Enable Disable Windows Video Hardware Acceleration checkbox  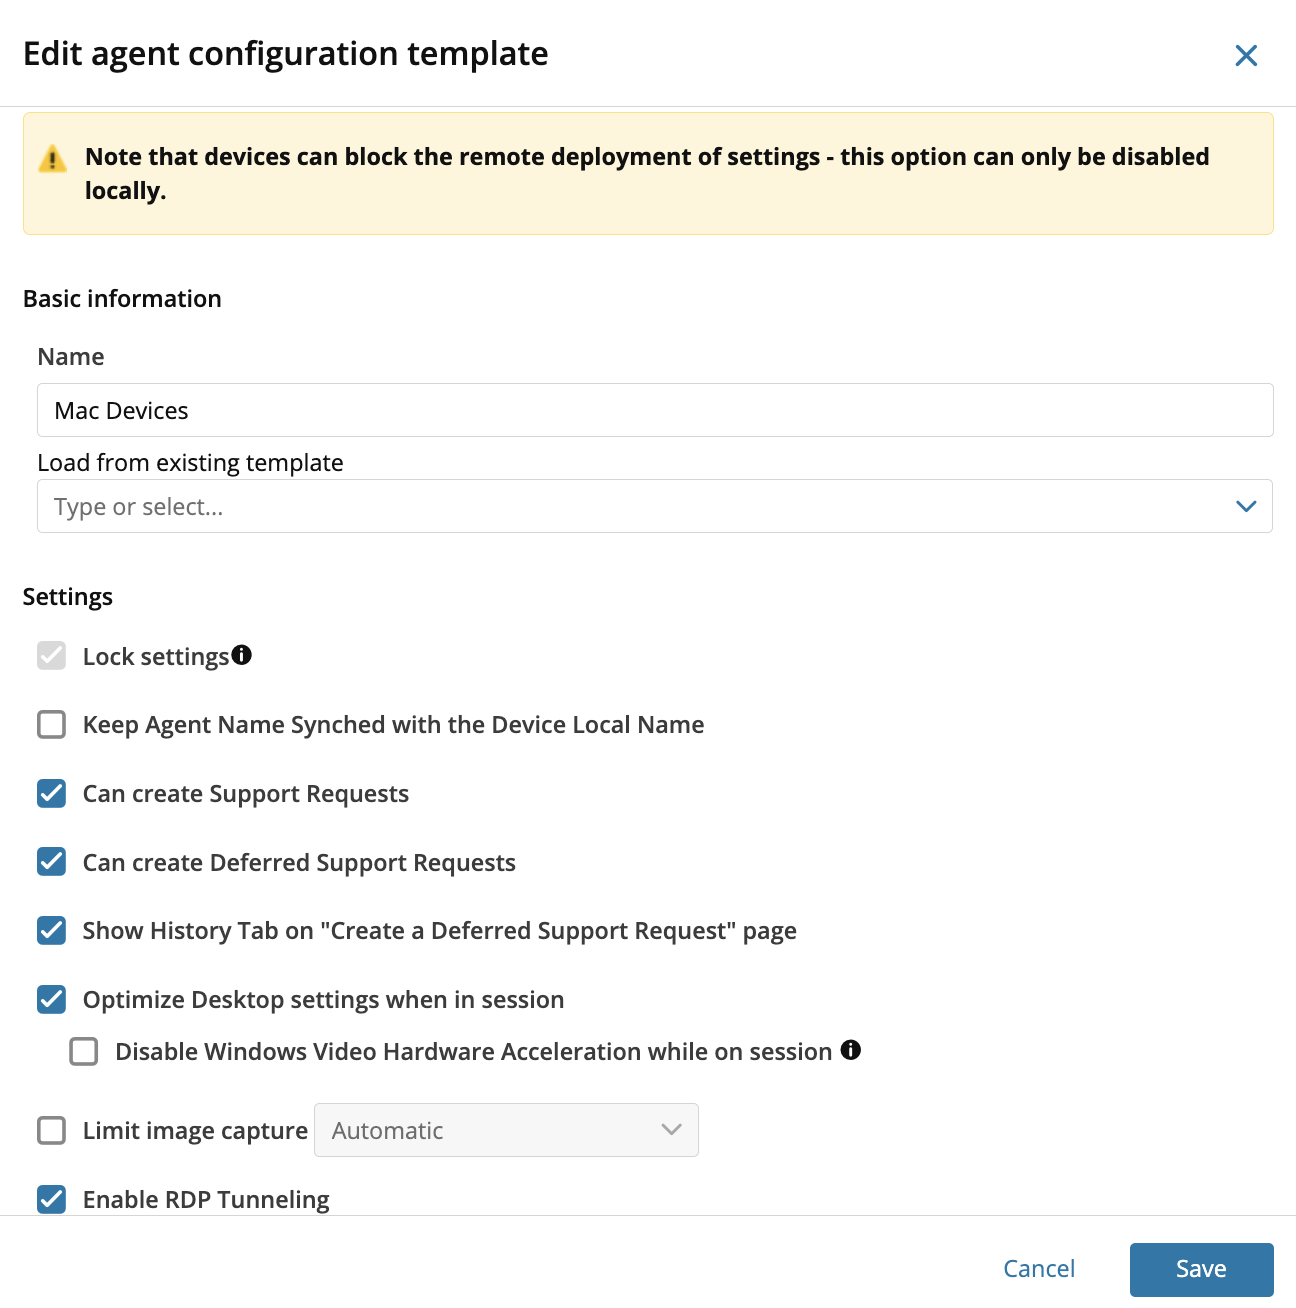tap(84, 1051)
